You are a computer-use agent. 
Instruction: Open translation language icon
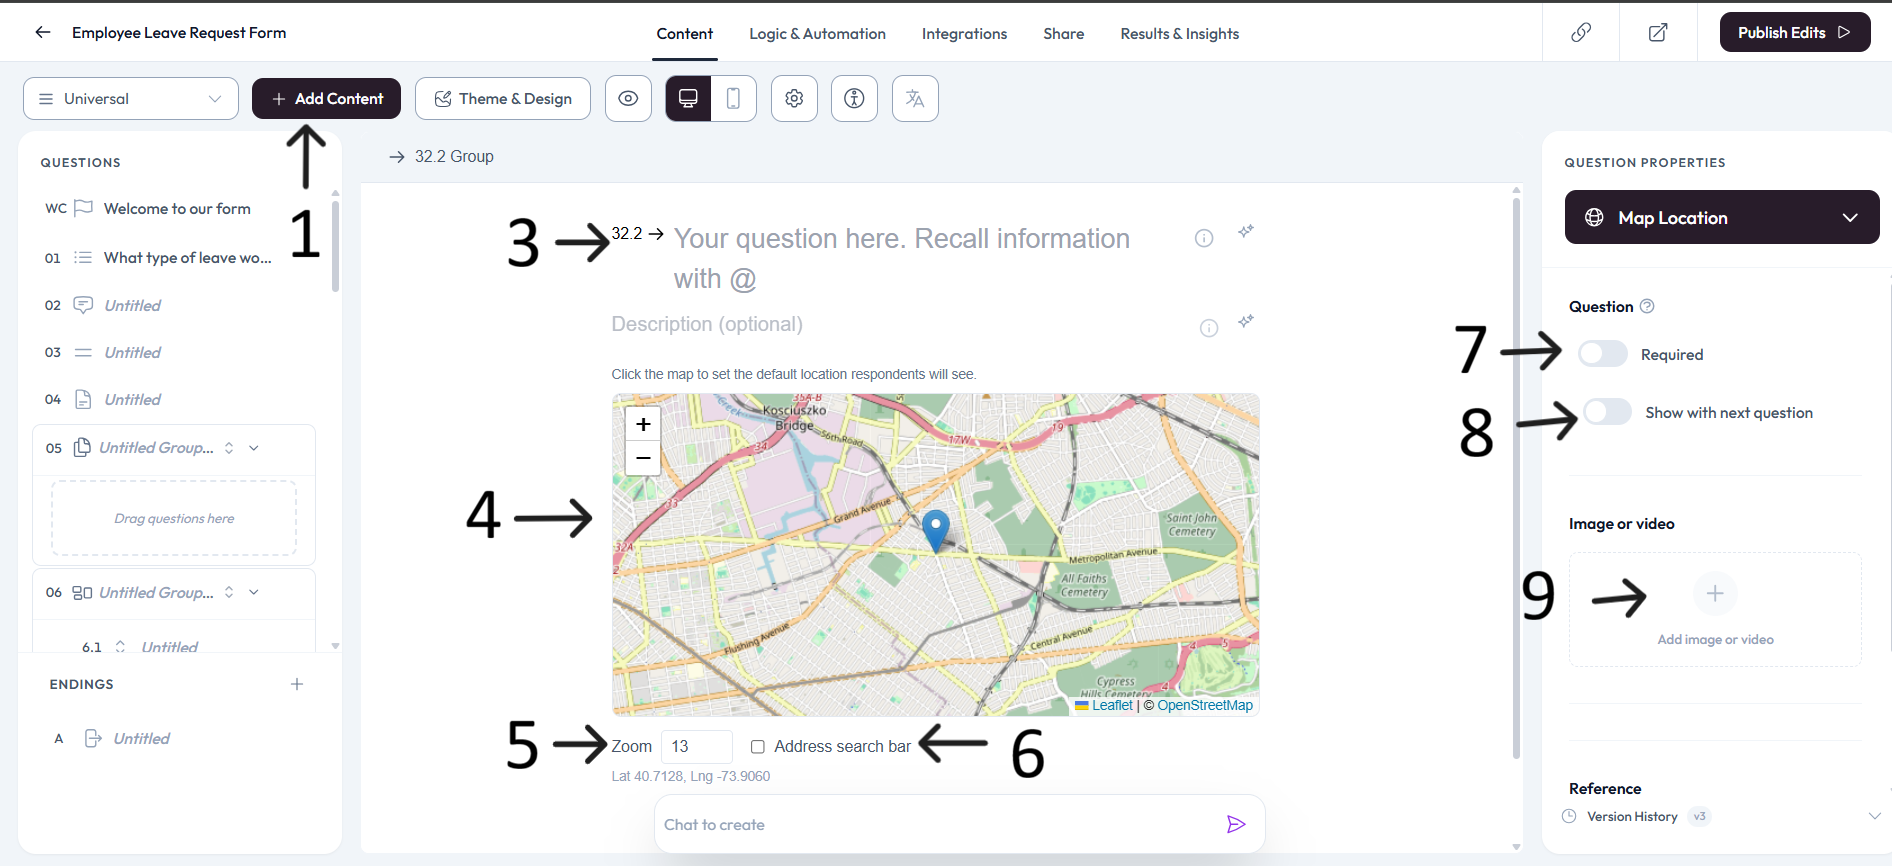tap(915, 98)
